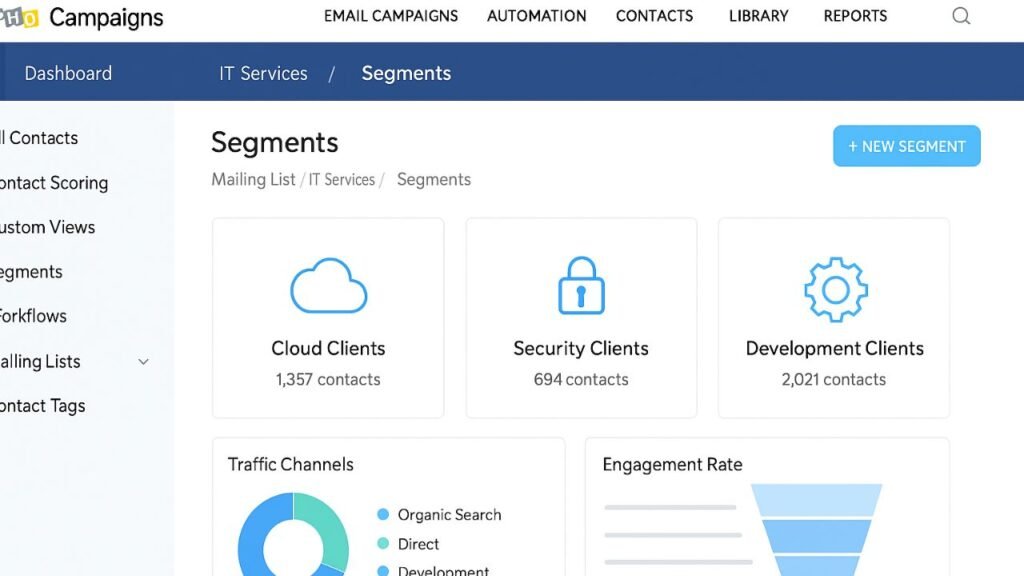1024x576 pixels.
Task: Click the Security Clients padlock icon
Action: pos(581,285)
